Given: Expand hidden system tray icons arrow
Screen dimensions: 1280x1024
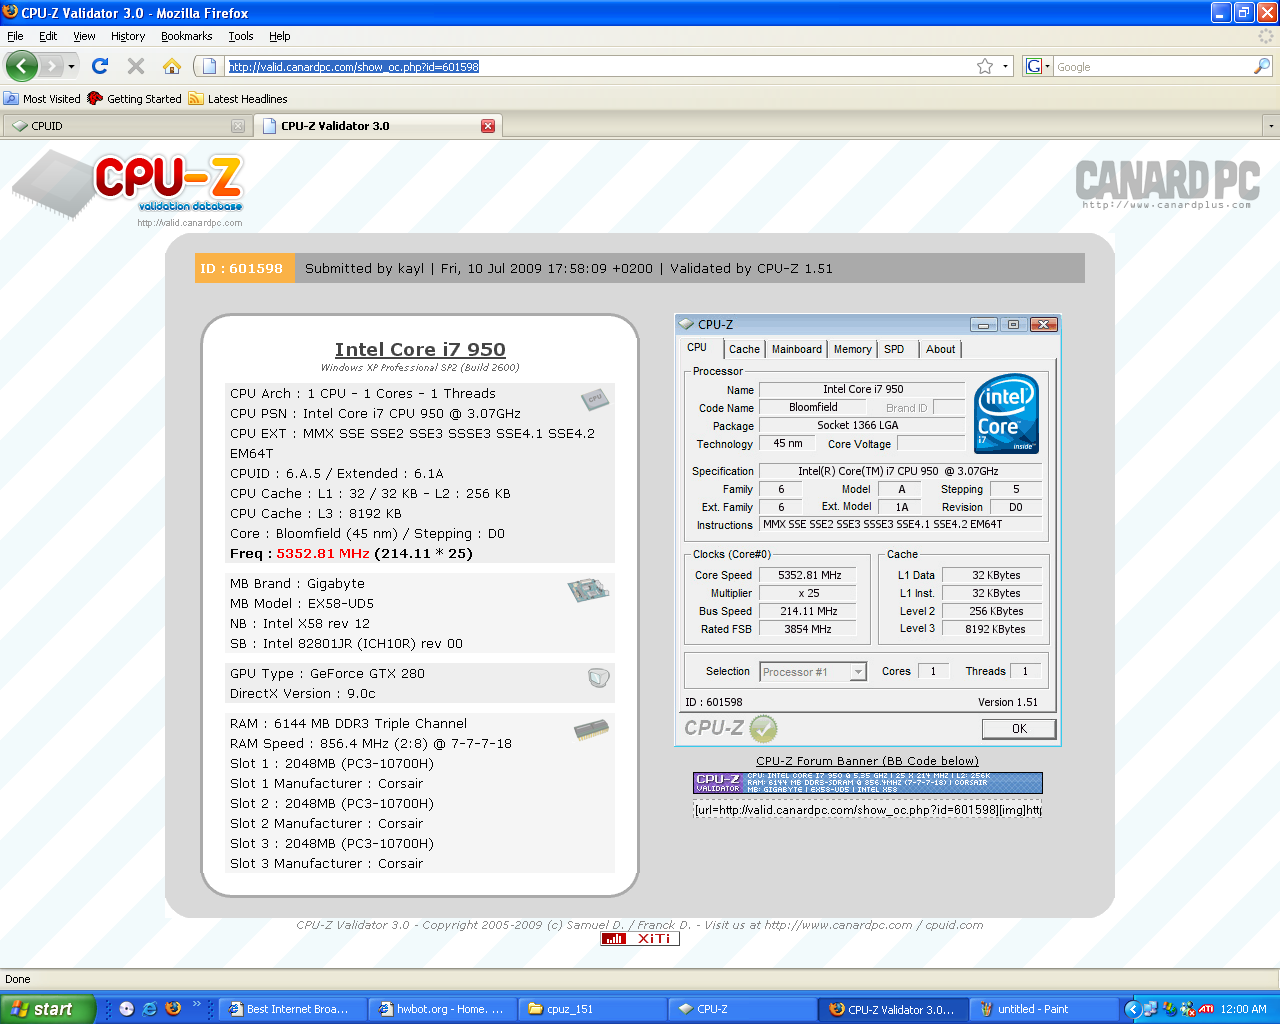Looking at the screenshot, I should [1133, 1009].
